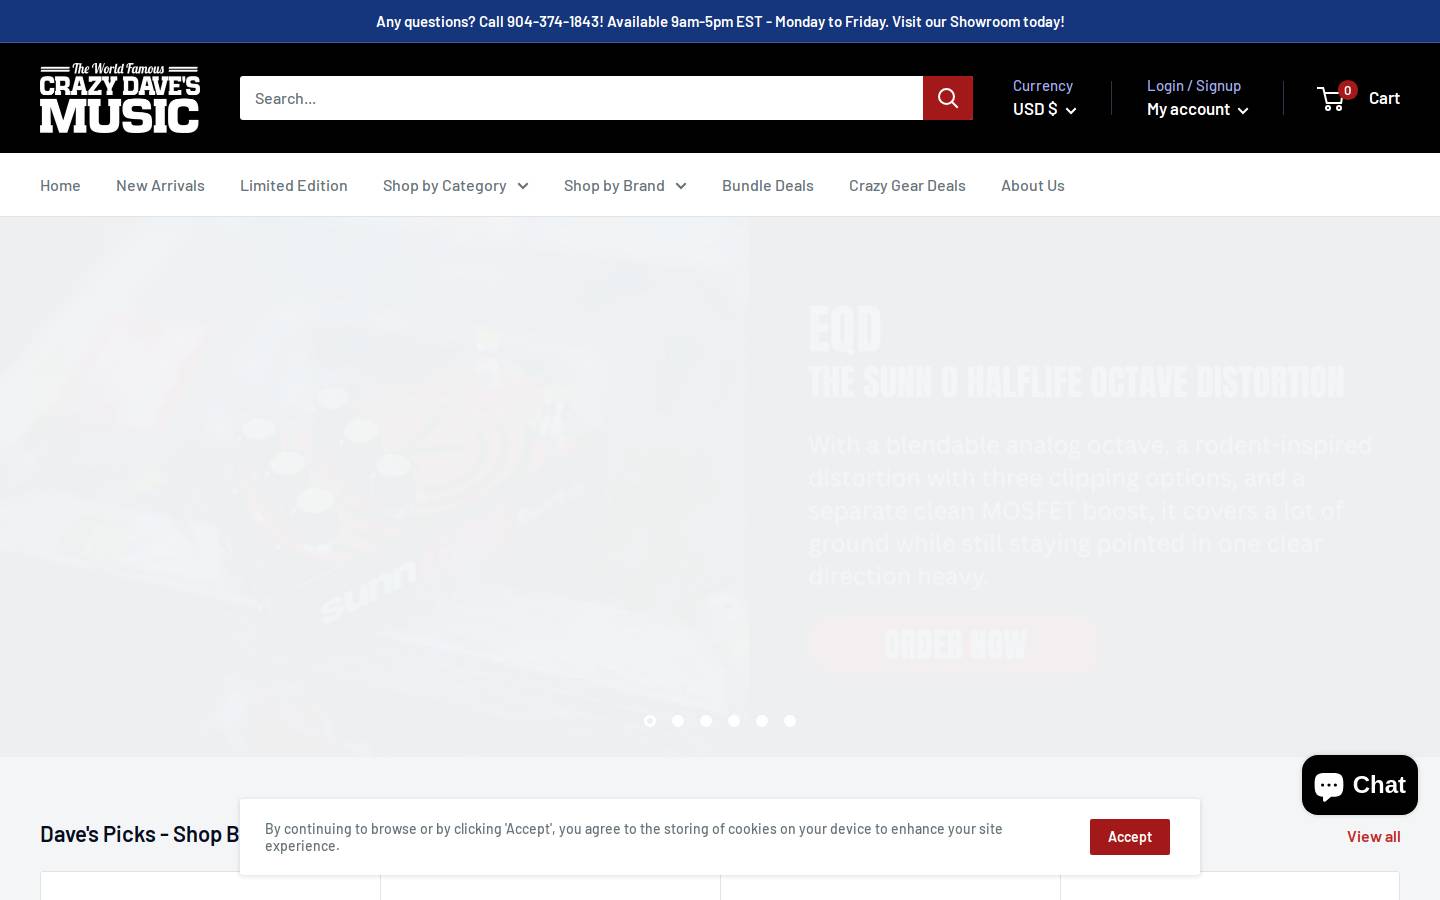Open Crazy Gear Deals page
The width and height of the screenshot is (1440, 900).
tap(907, 185)
